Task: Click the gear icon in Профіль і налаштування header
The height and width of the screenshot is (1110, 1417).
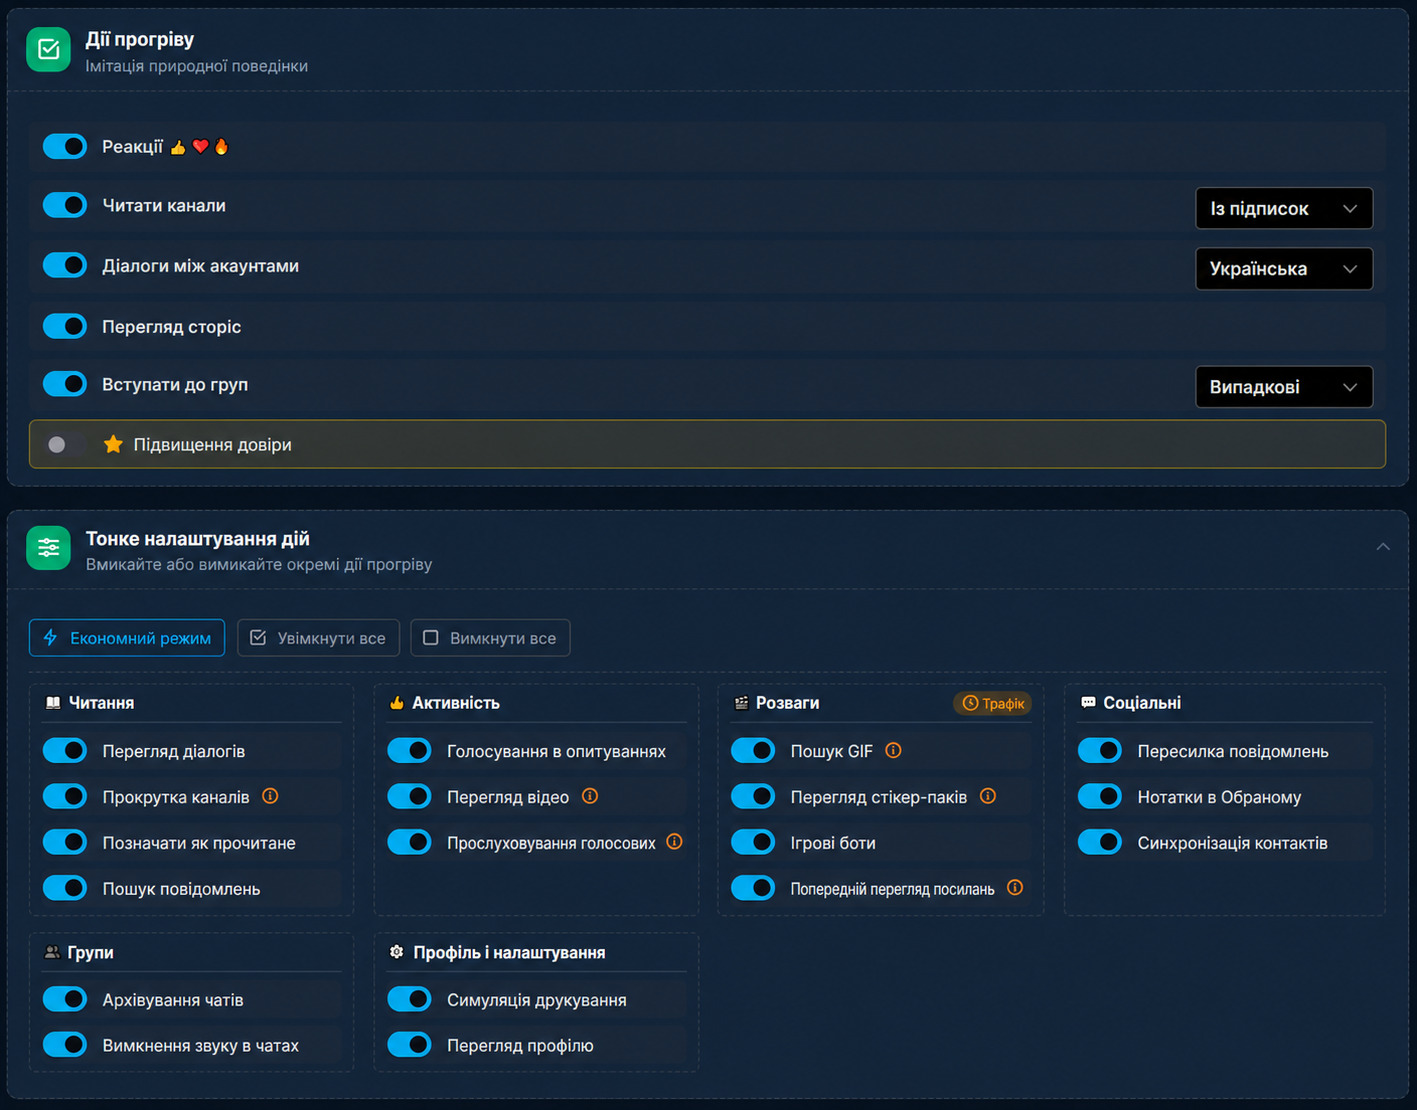Action: (397, 952)
